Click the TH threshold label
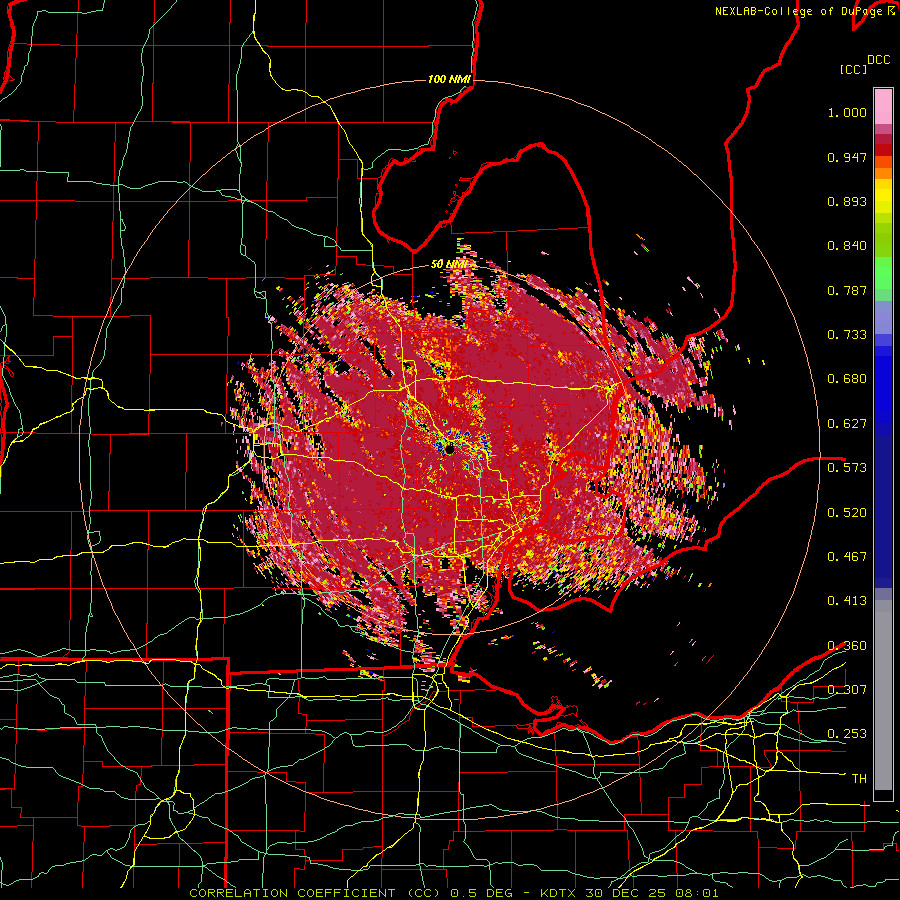This screenshot has width=900, height=900. 859,779
